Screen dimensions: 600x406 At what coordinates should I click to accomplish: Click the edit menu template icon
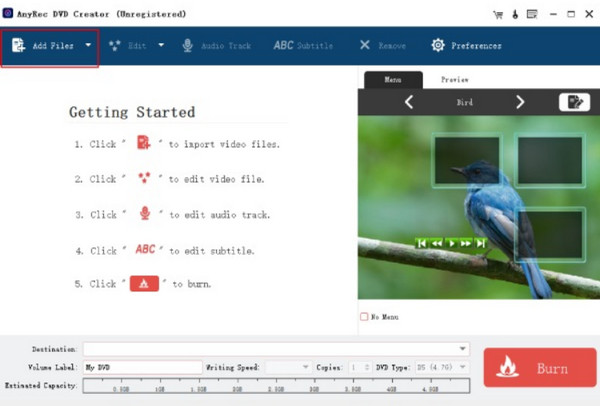[574, 102]
